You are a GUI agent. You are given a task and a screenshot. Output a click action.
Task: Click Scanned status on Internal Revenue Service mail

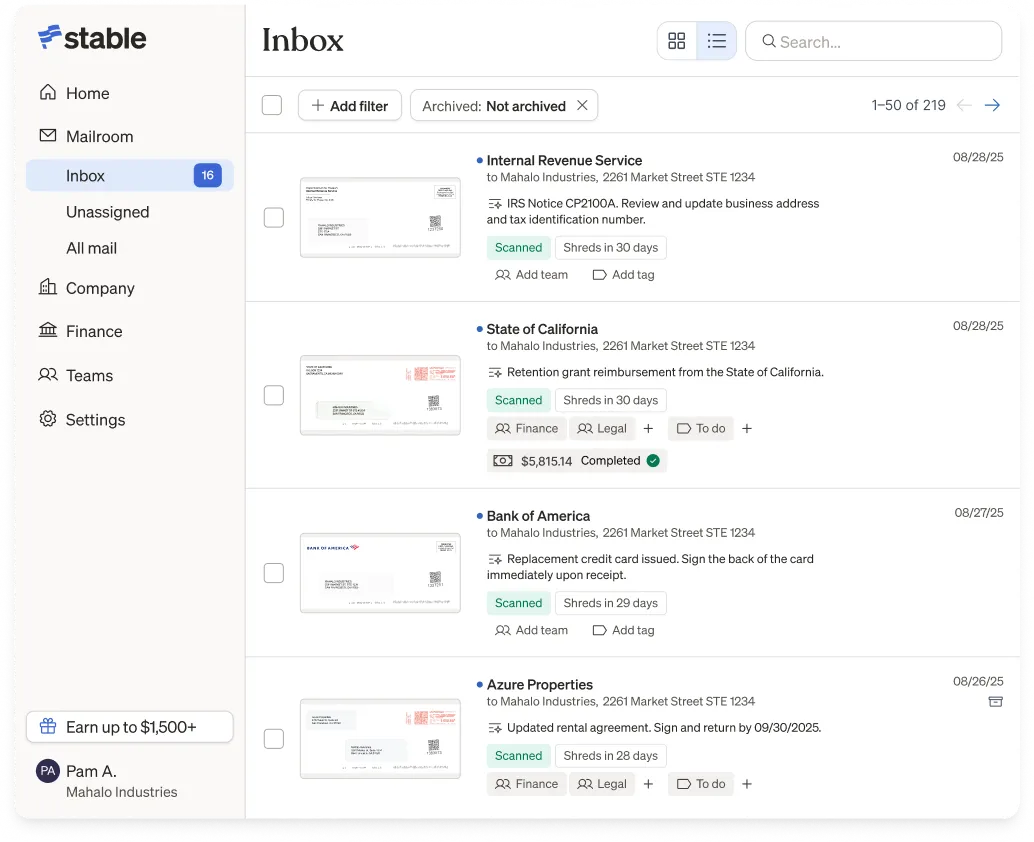pyautogui.click(x=518, y=247)
